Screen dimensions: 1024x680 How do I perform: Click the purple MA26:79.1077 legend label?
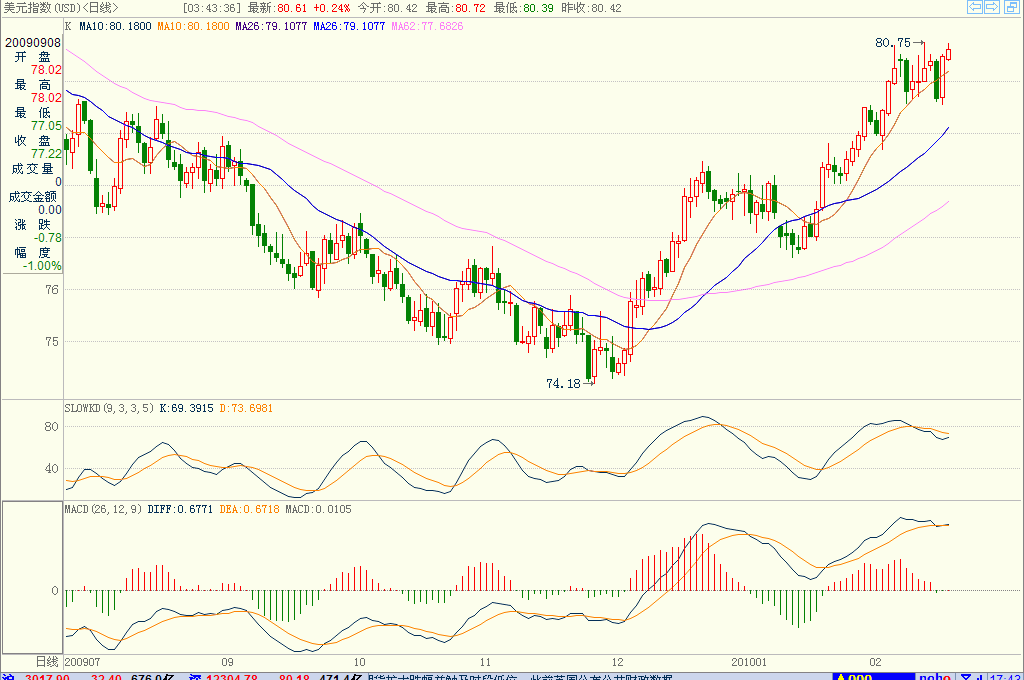click(x=271, y=26)
